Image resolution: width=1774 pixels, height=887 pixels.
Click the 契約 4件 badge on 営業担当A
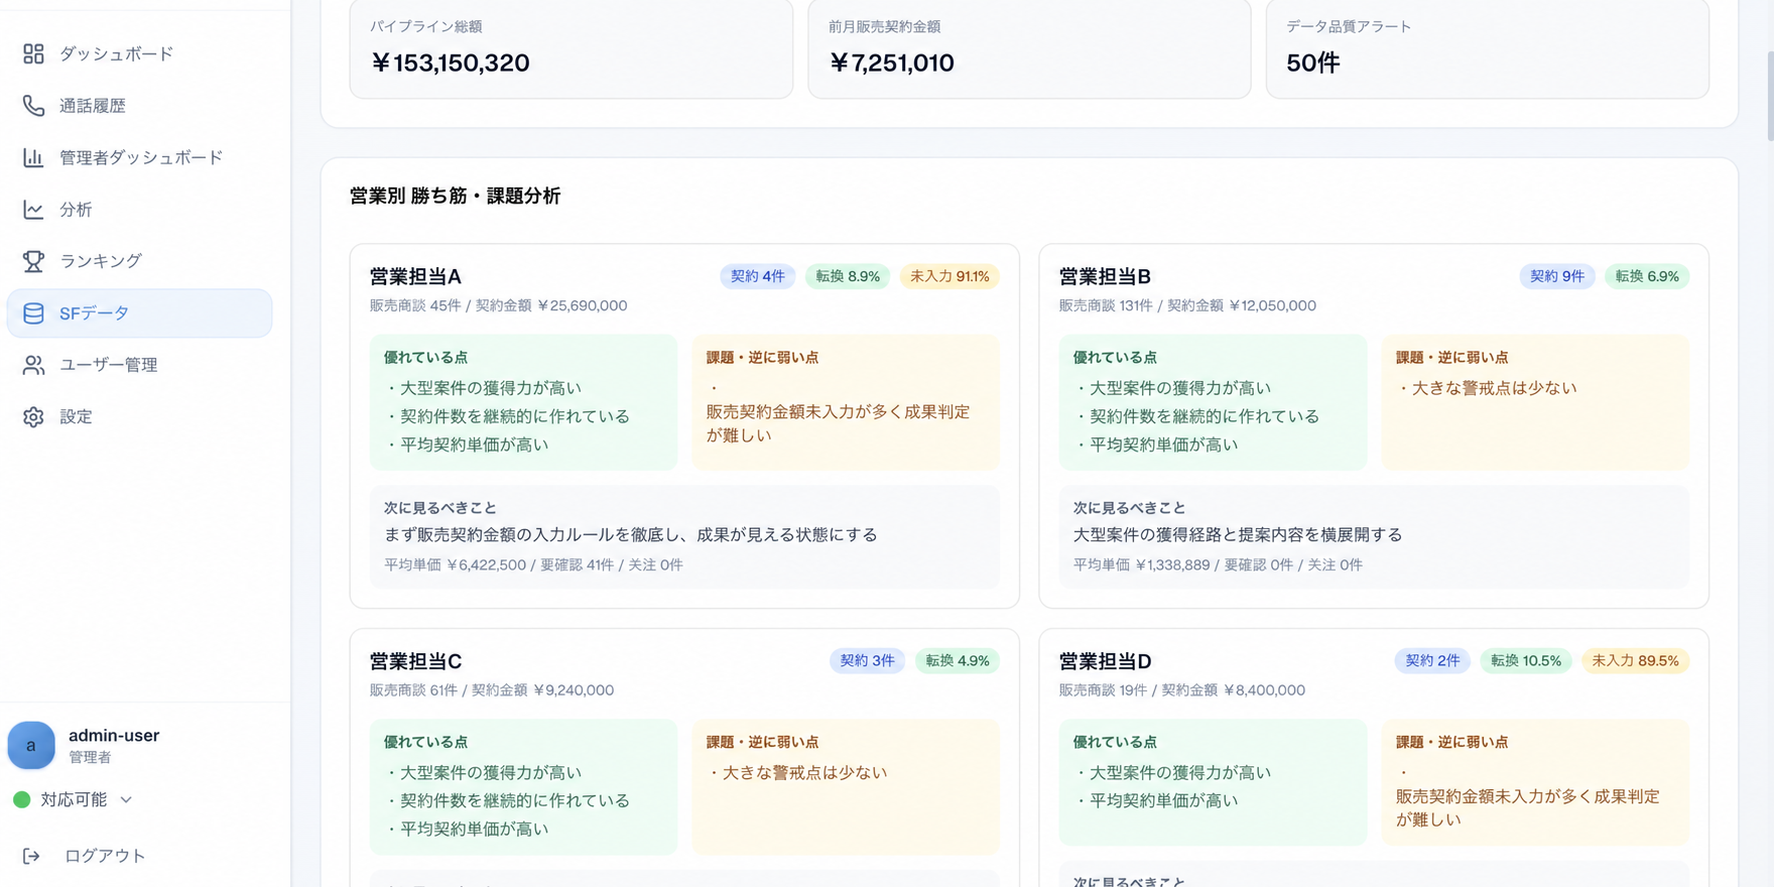[757, 276]
